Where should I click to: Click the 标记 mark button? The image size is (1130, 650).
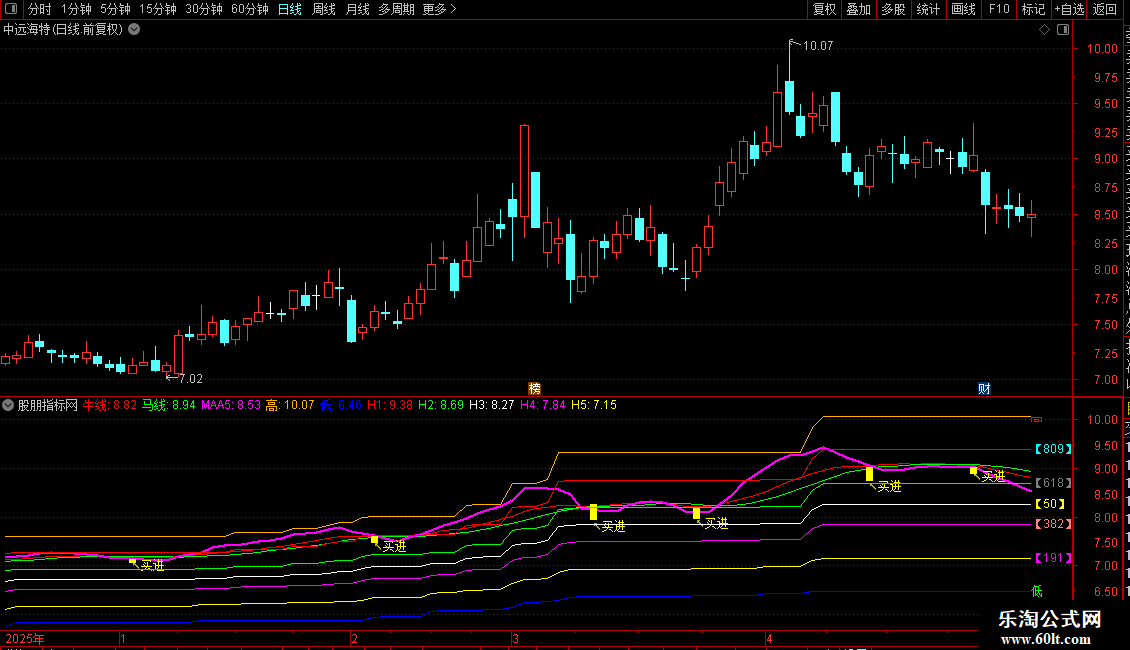coord(1033,9)
